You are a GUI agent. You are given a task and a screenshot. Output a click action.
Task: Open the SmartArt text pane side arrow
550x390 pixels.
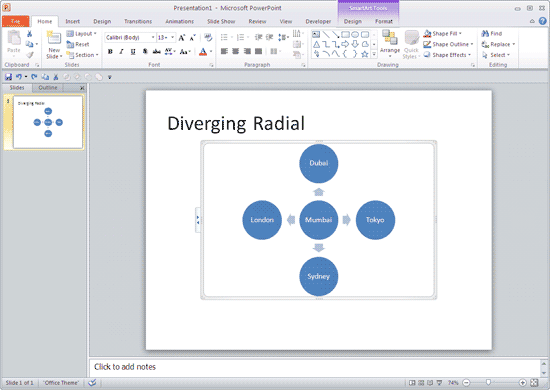pos(197,220)
